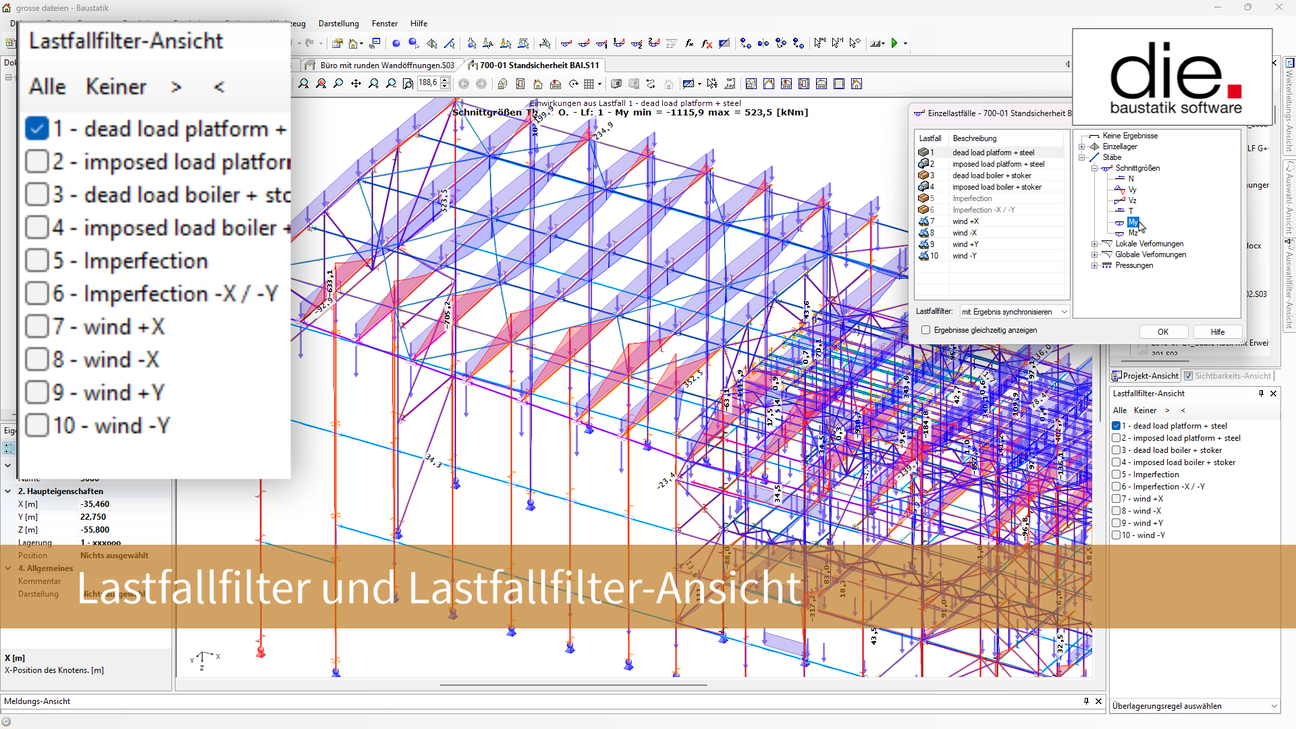Click the blue sphere node icon
1296x729 pixels.
point(396,44)
